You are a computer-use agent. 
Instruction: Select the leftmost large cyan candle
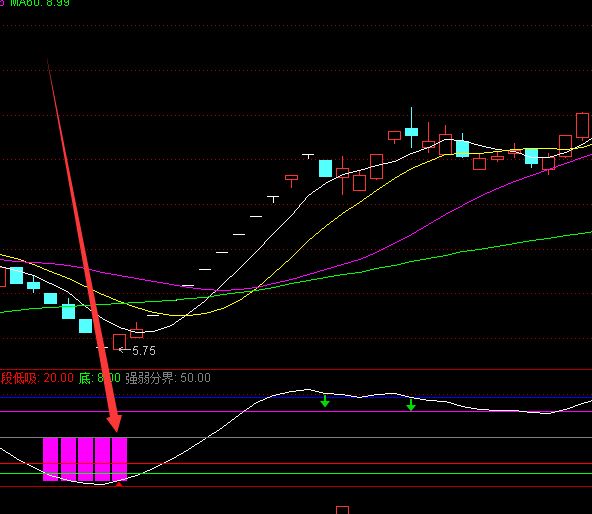(x=17, y=275)
